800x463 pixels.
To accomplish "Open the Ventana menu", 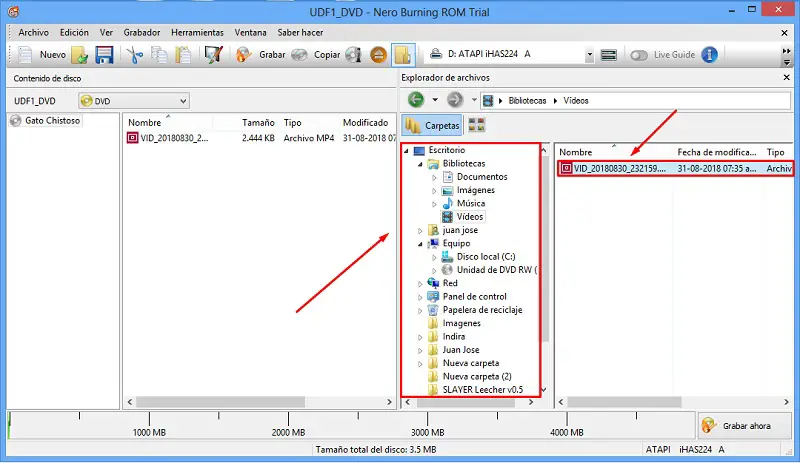I will [251, 32].
